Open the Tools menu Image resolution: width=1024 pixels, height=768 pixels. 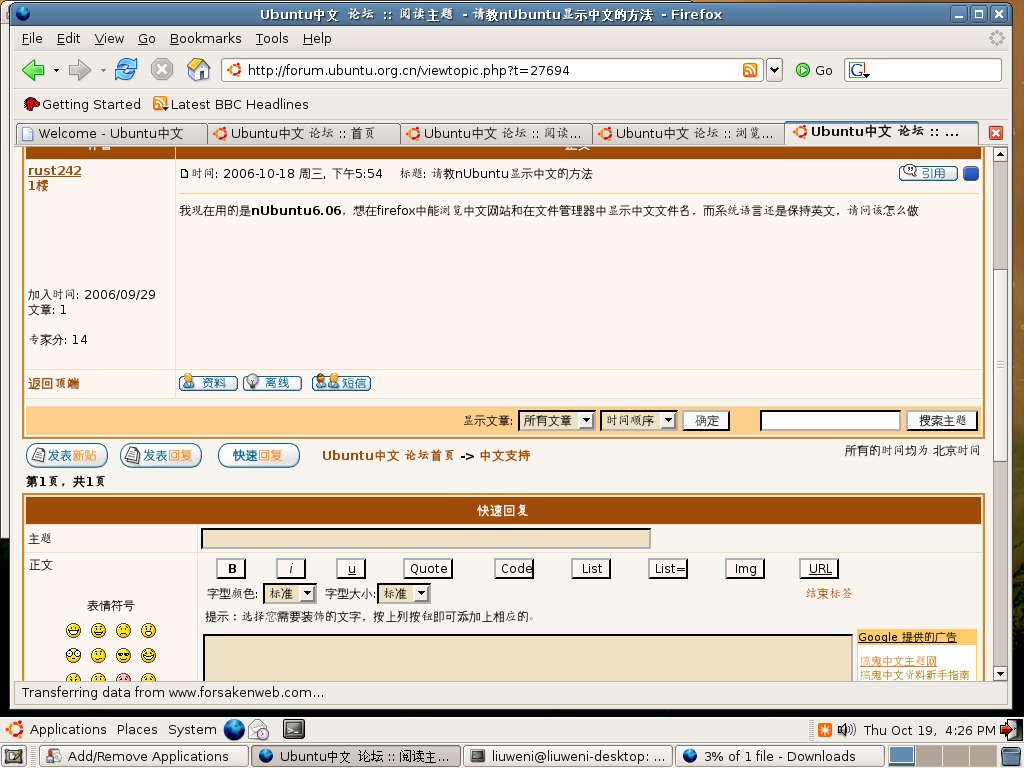pyautogui.click(x=272, y=39)
